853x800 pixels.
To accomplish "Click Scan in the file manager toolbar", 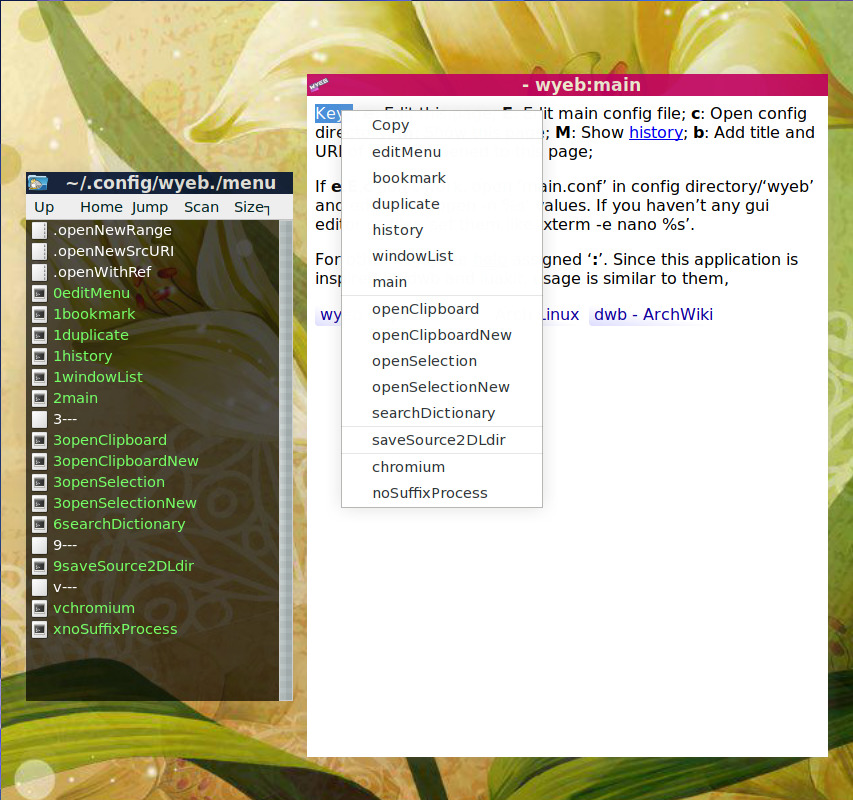I will pyautogui.click(x=201, y=207).
